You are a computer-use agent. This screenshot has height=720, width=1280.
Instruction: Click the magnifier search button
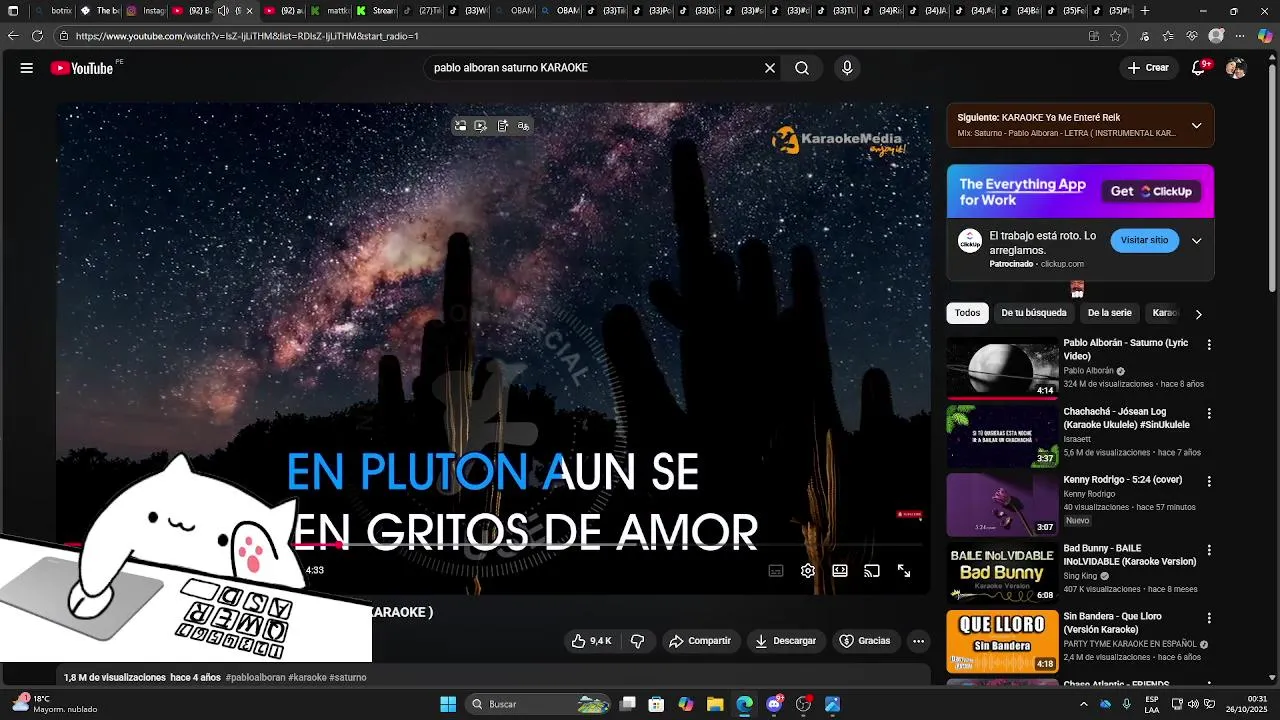[x=802, y=68]
